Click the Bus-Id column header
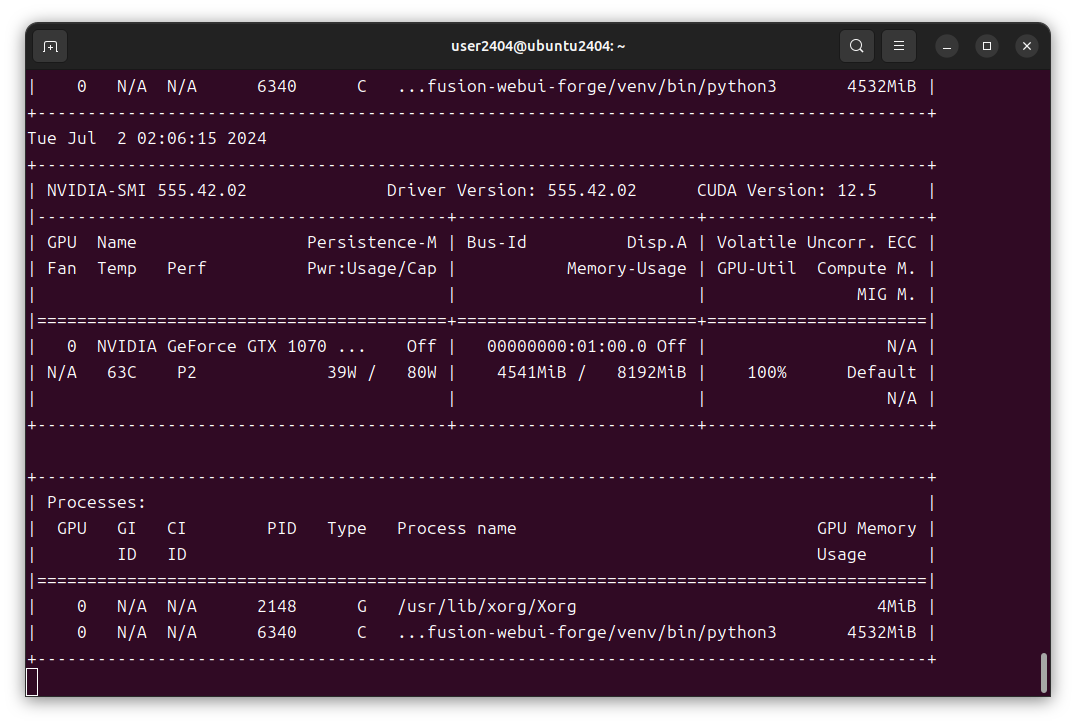This screenshot has height=725, width=1076. [x=496, y=243]
